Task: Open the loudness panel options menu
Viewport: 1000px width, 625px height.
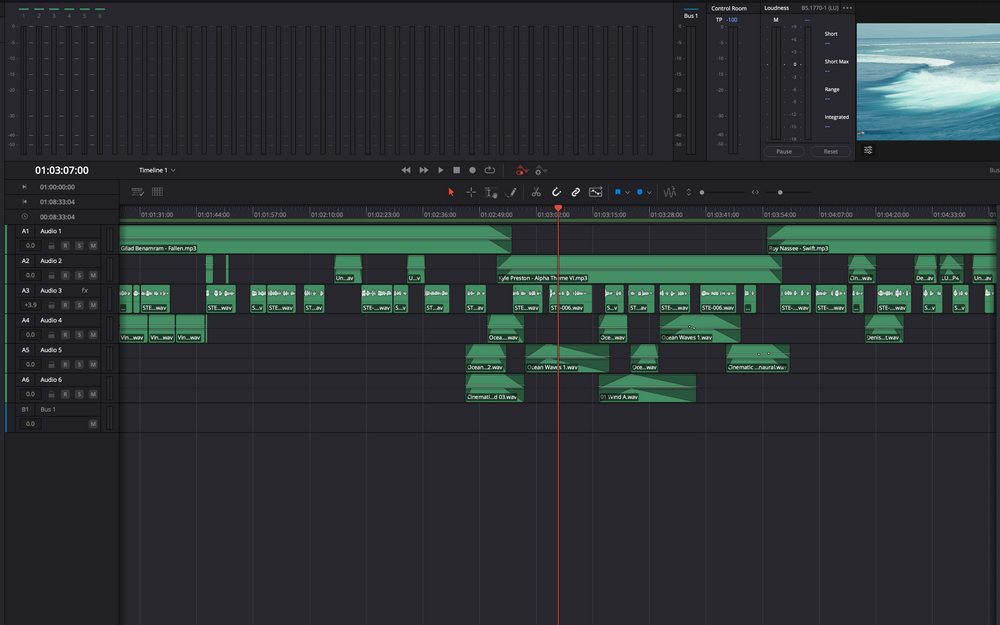Action: [x=848, y=8]
